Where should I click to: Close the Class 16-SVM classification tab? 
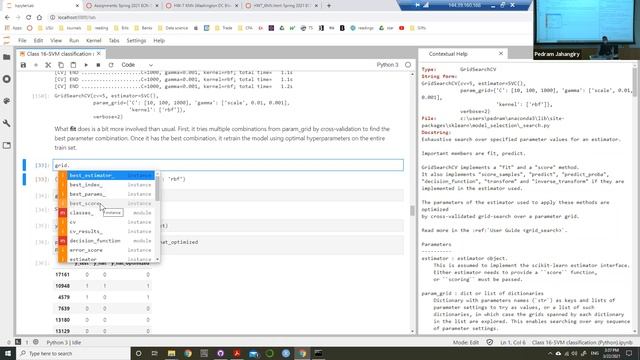[x=98, y=54]
